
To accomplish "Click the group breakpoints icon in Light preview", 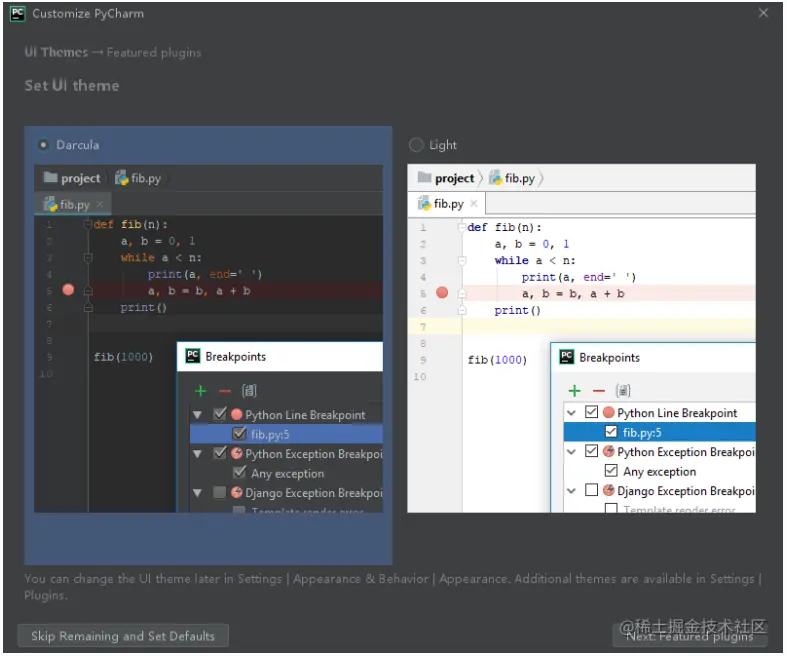I will click(623, 390).
